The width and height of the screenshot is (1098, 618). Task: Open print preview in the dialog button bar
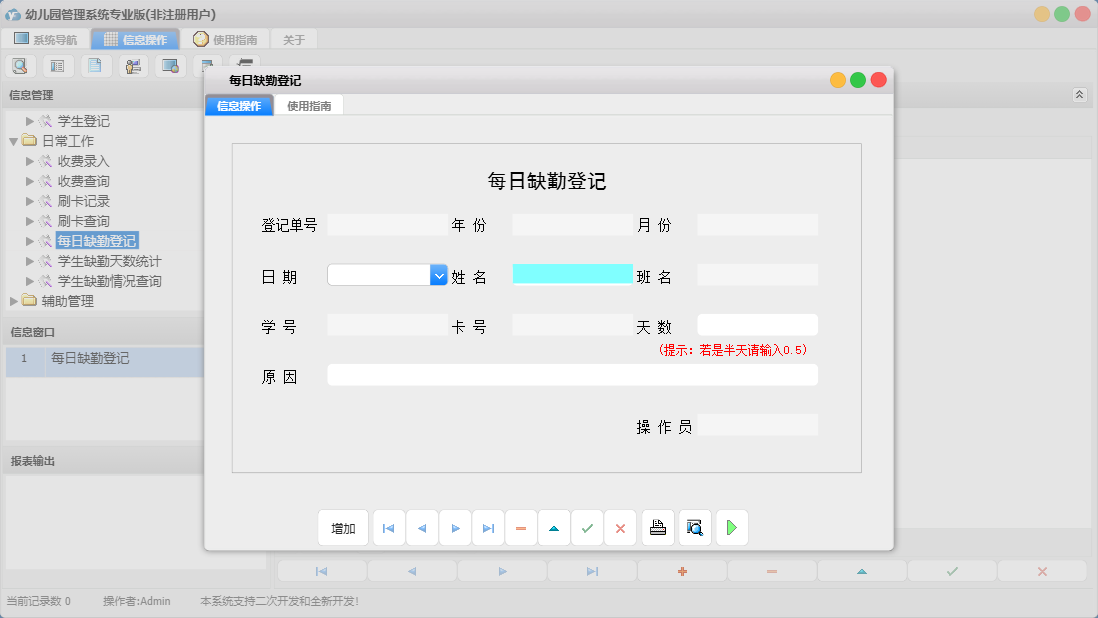tap(694, 527)
